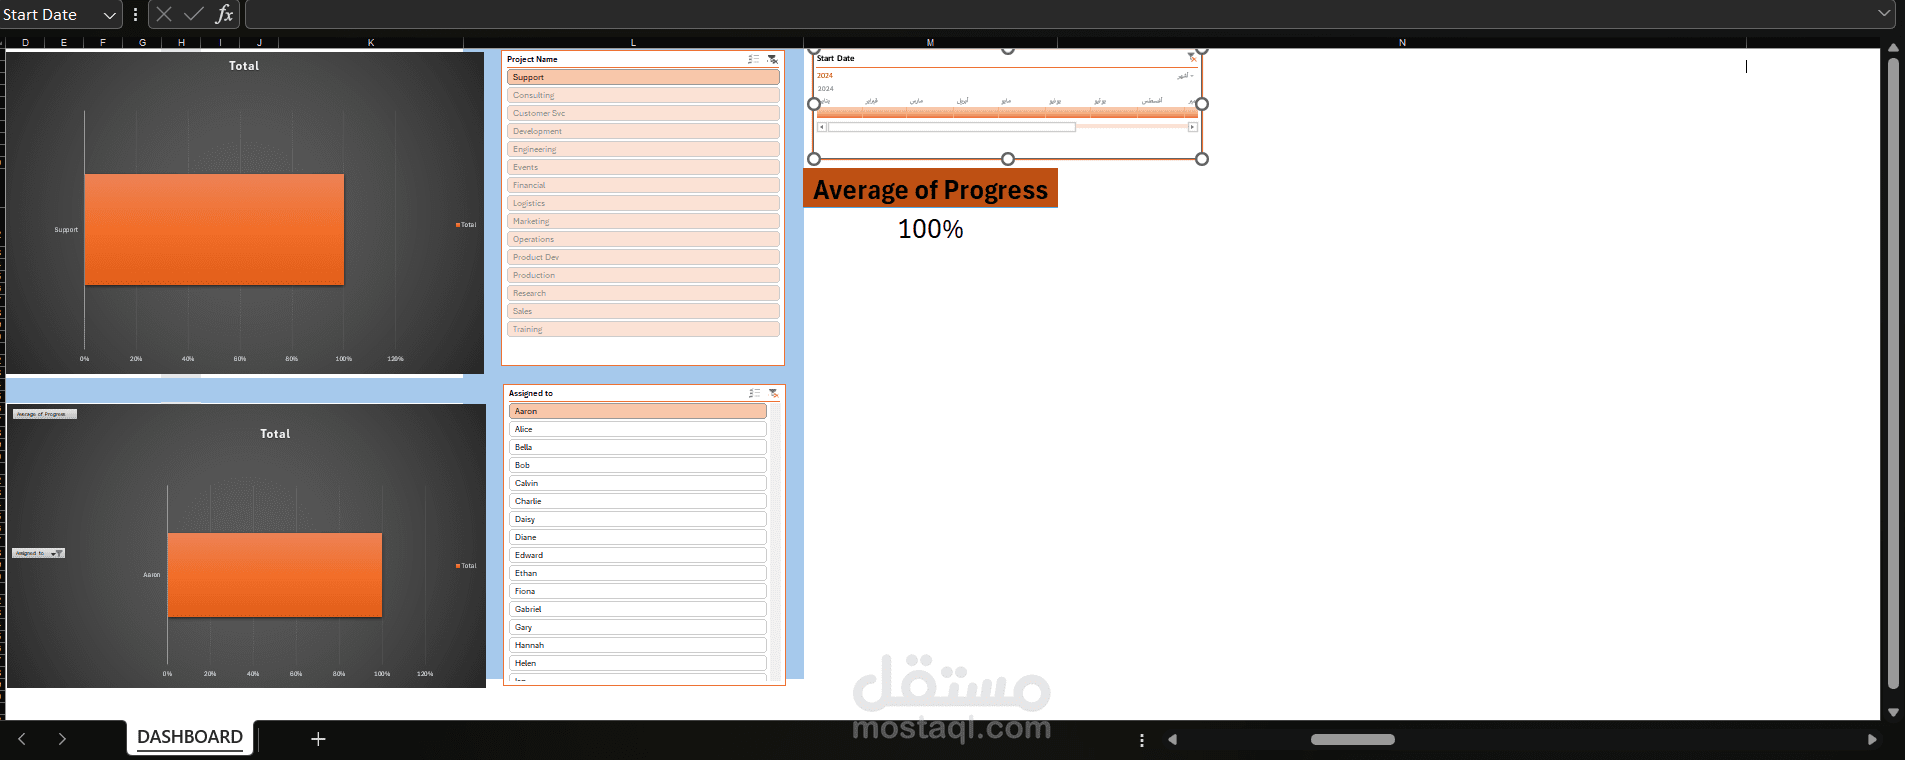
Task: Click the sheet horizontal scrollbar thumb
Action: pos(1352,740)
